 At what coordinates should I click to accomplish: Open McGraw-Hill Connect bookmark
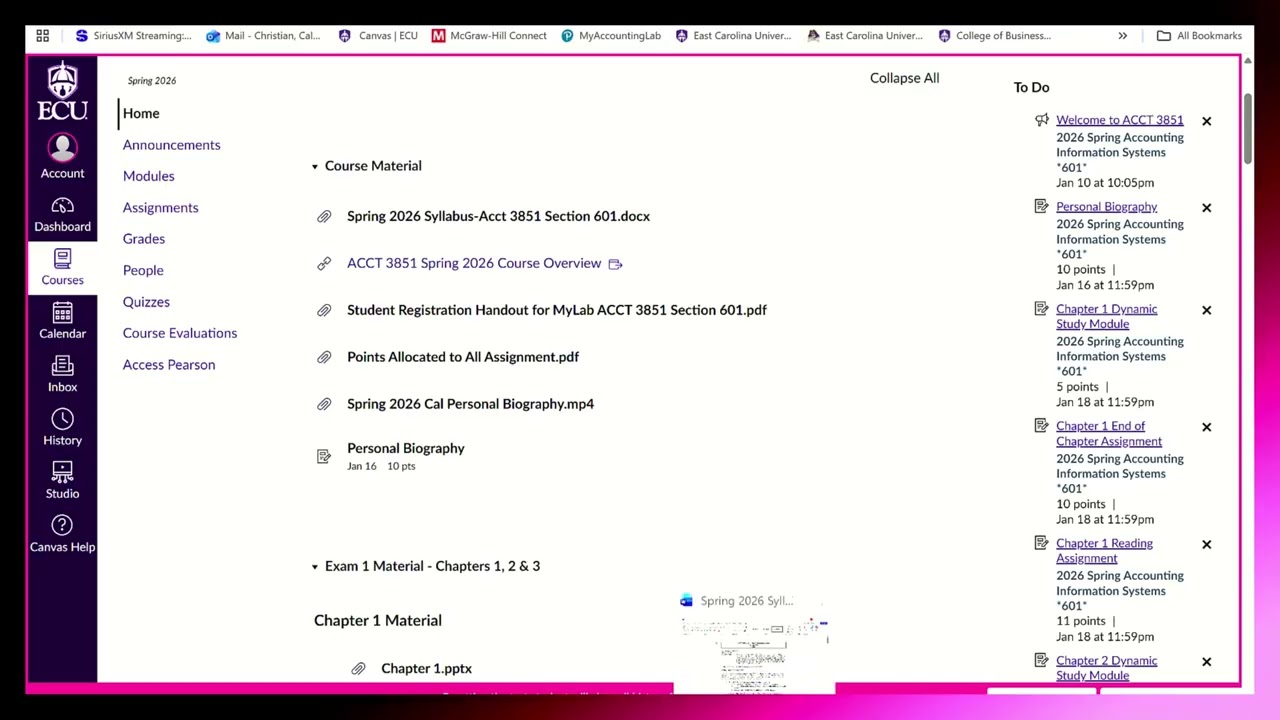(x=489, y=36)
